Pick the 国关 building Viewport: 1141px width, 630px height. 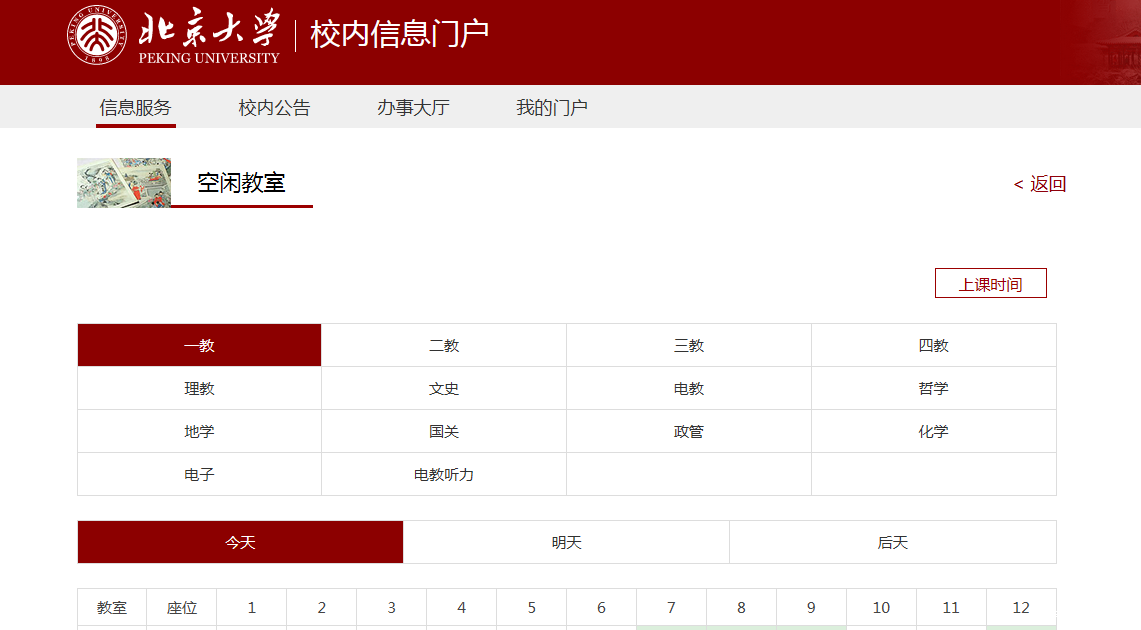[x=444, y=431]
